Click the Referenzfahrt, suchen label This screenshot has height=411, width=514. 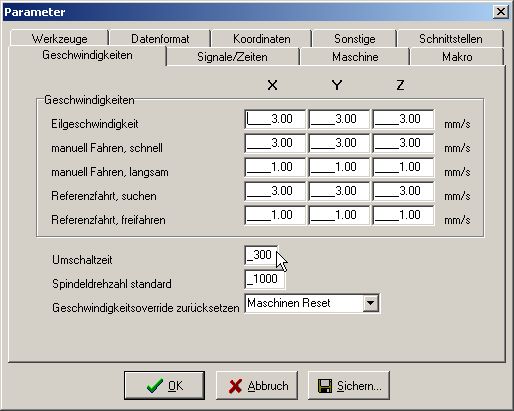104,196
